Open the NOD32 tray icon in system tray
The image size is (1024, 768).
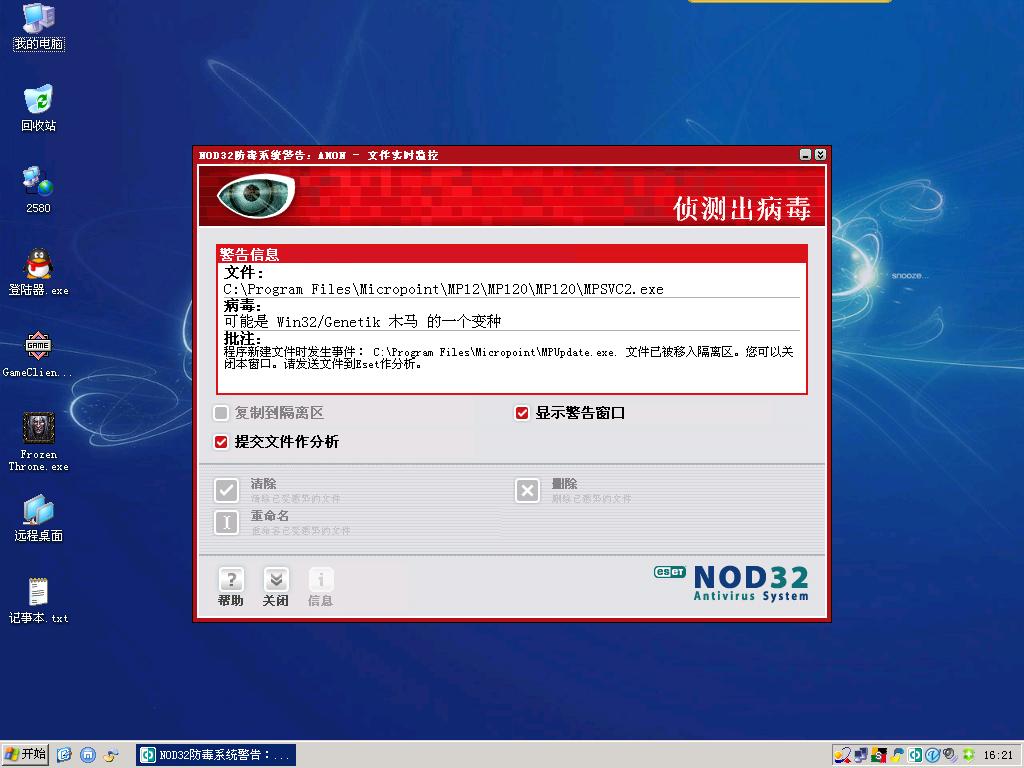916,755
